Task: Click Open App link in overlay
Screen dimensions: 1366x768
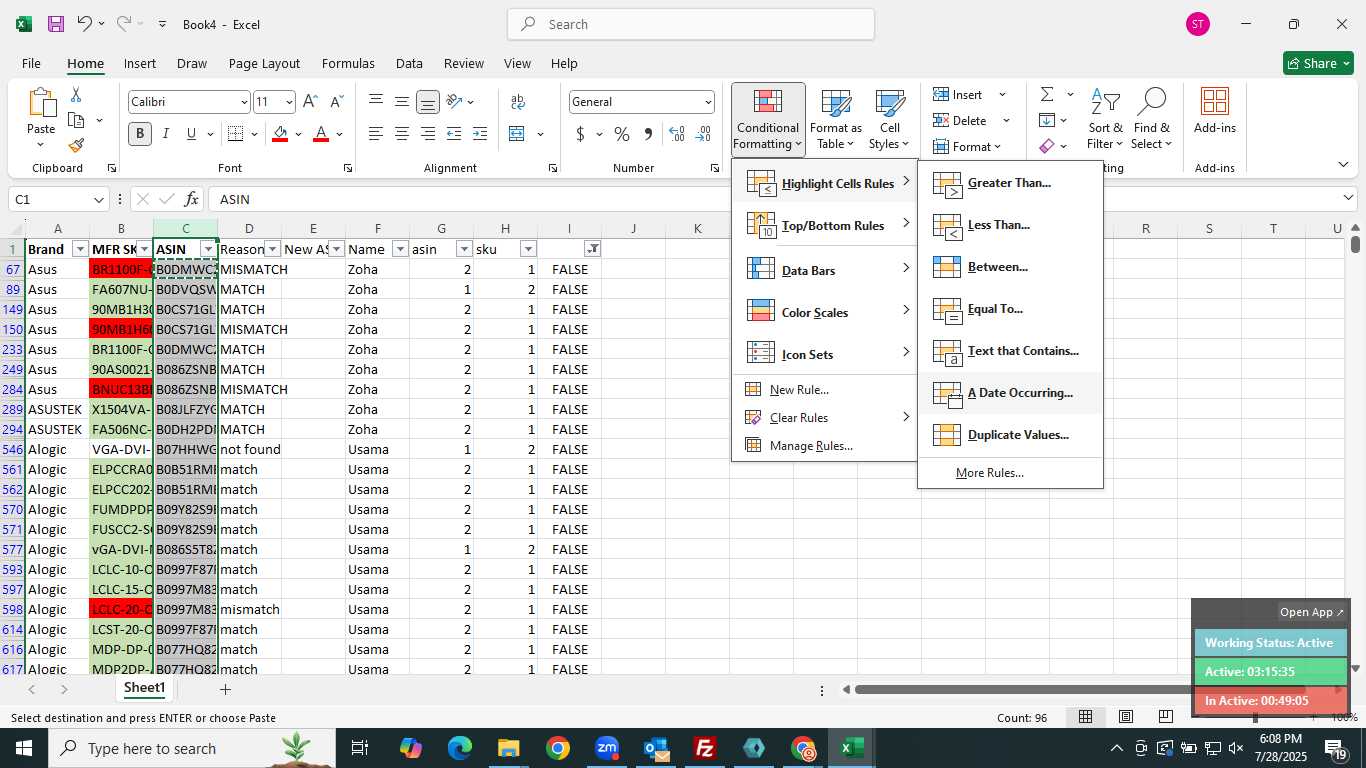Action: (x=1311, y=612)
